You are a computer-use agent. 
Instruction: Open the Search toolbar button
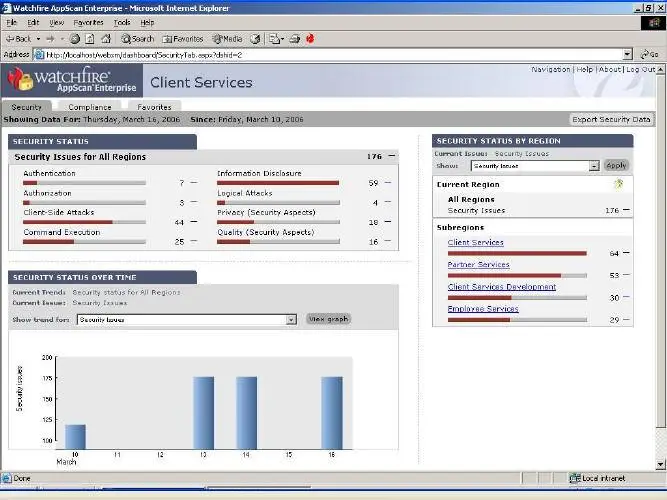point(137,39)
